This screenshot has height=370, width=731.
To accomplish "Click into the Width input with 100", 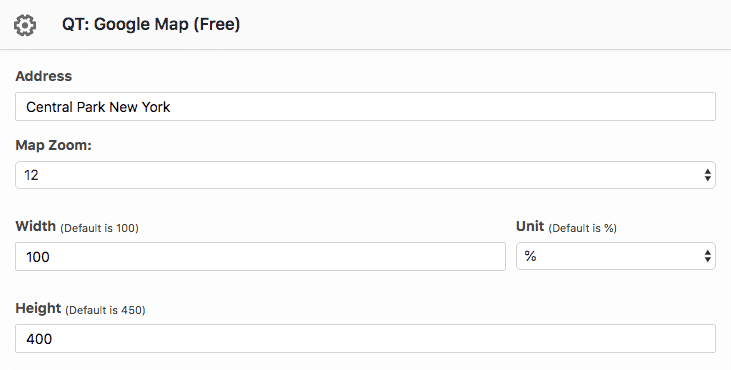I will pyautogui.click(x=261, y=256).
